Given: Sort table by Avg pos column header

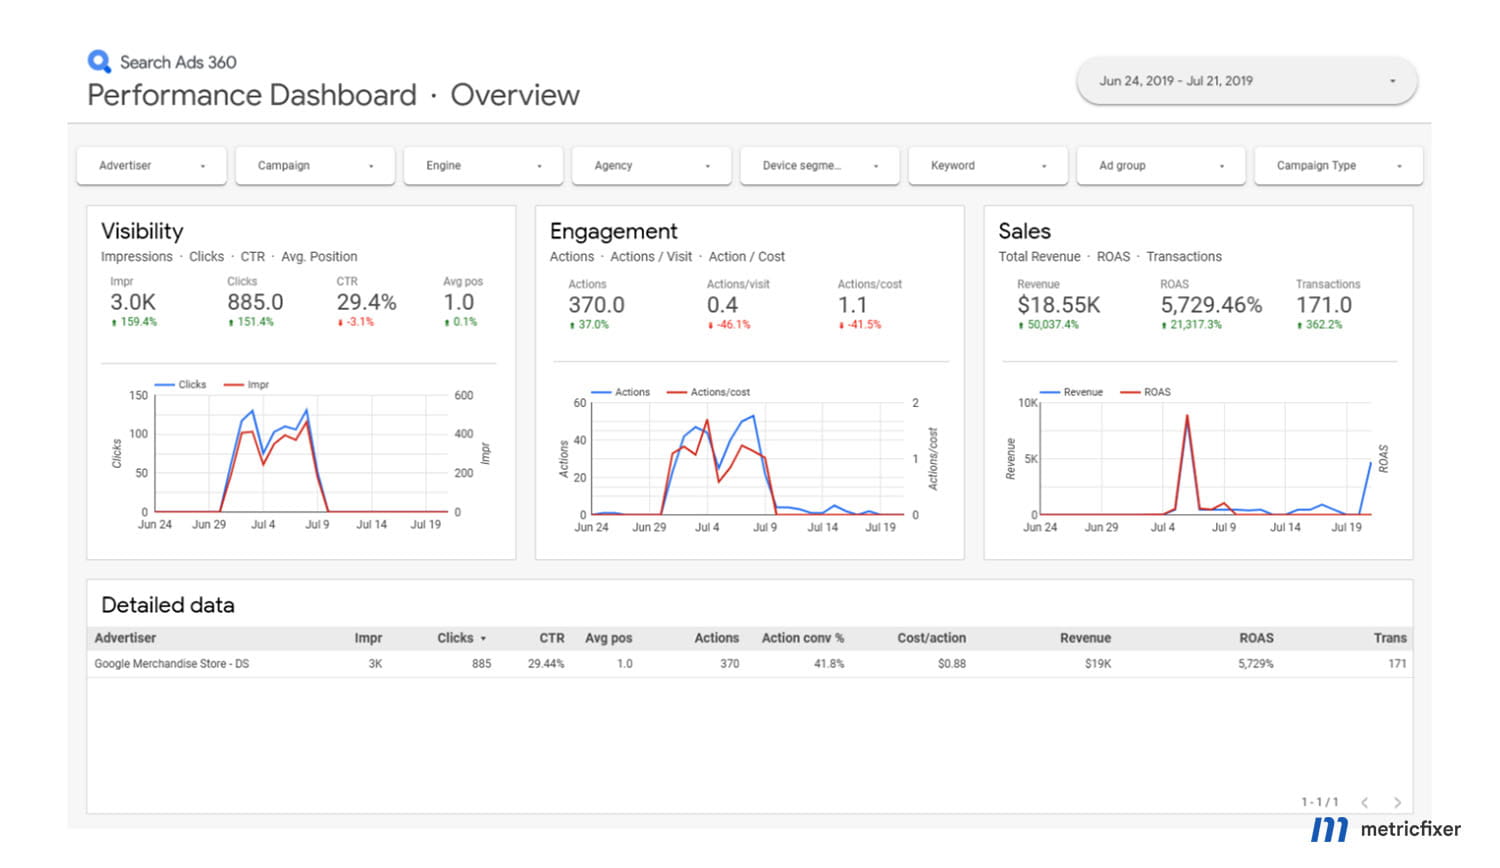Looking at the screenshot, I should point(608,638).
